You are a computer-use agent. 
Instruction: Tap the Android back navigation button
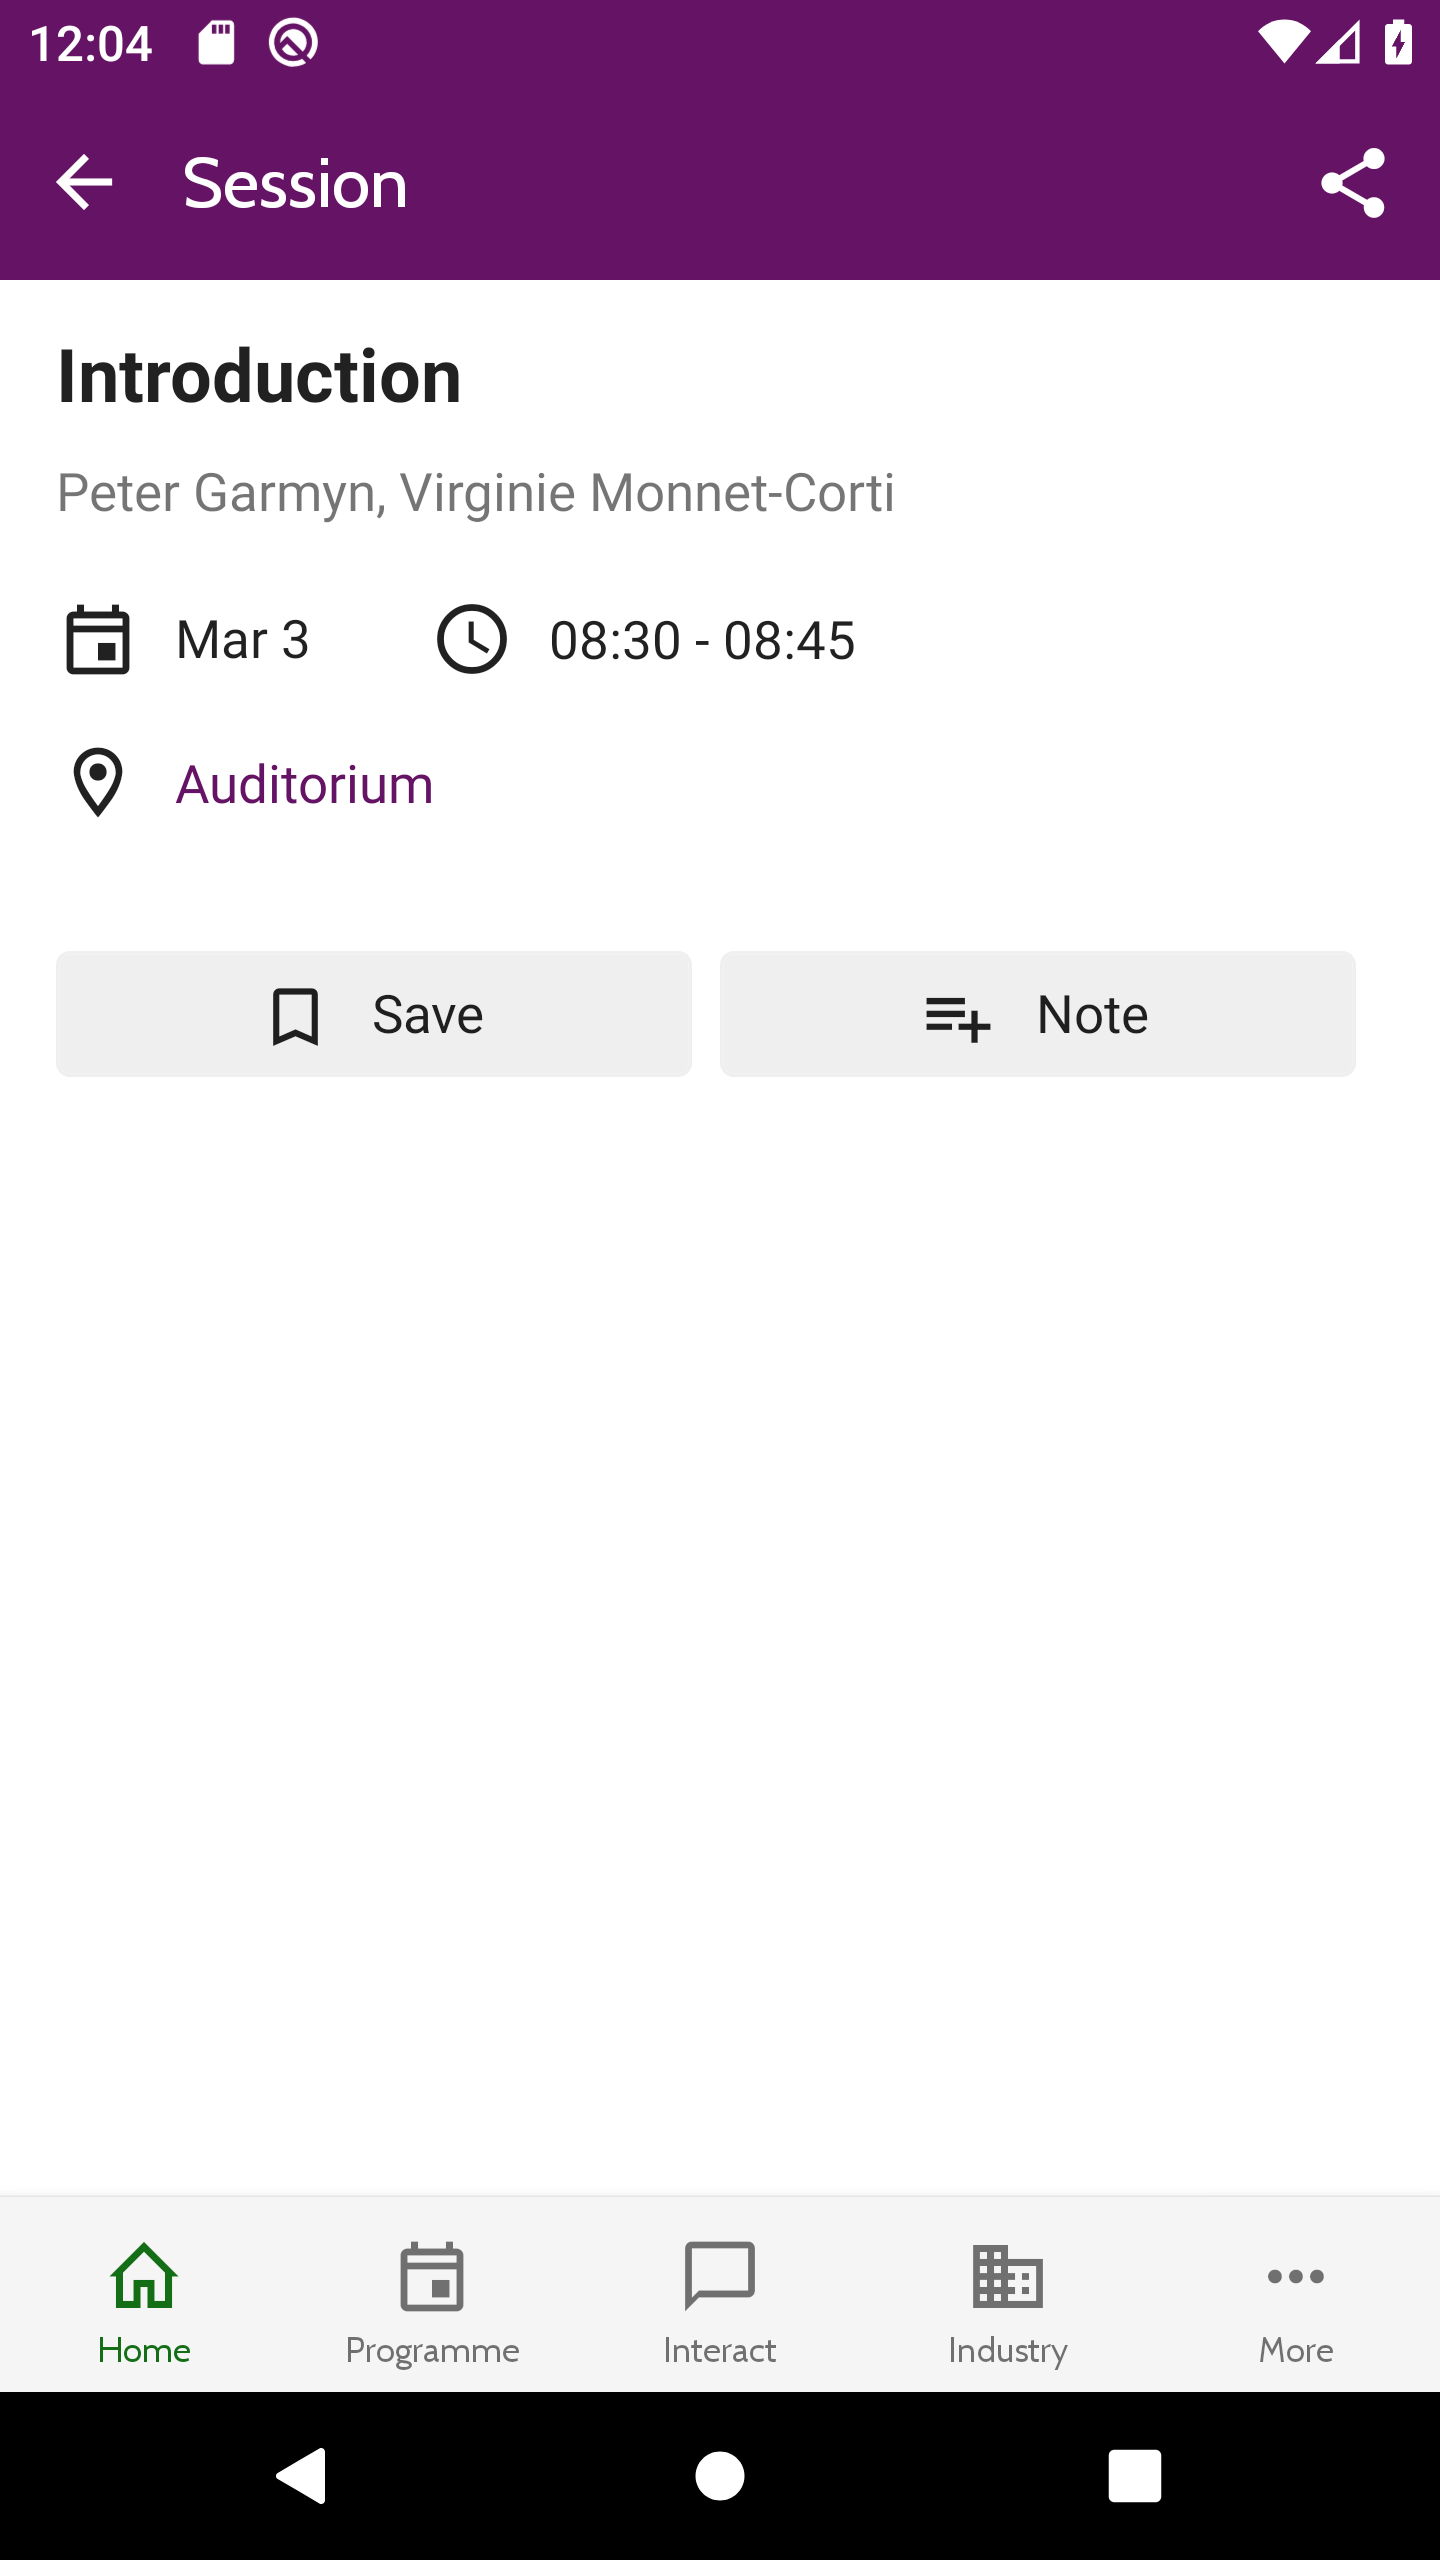[x=301, y=2476]
